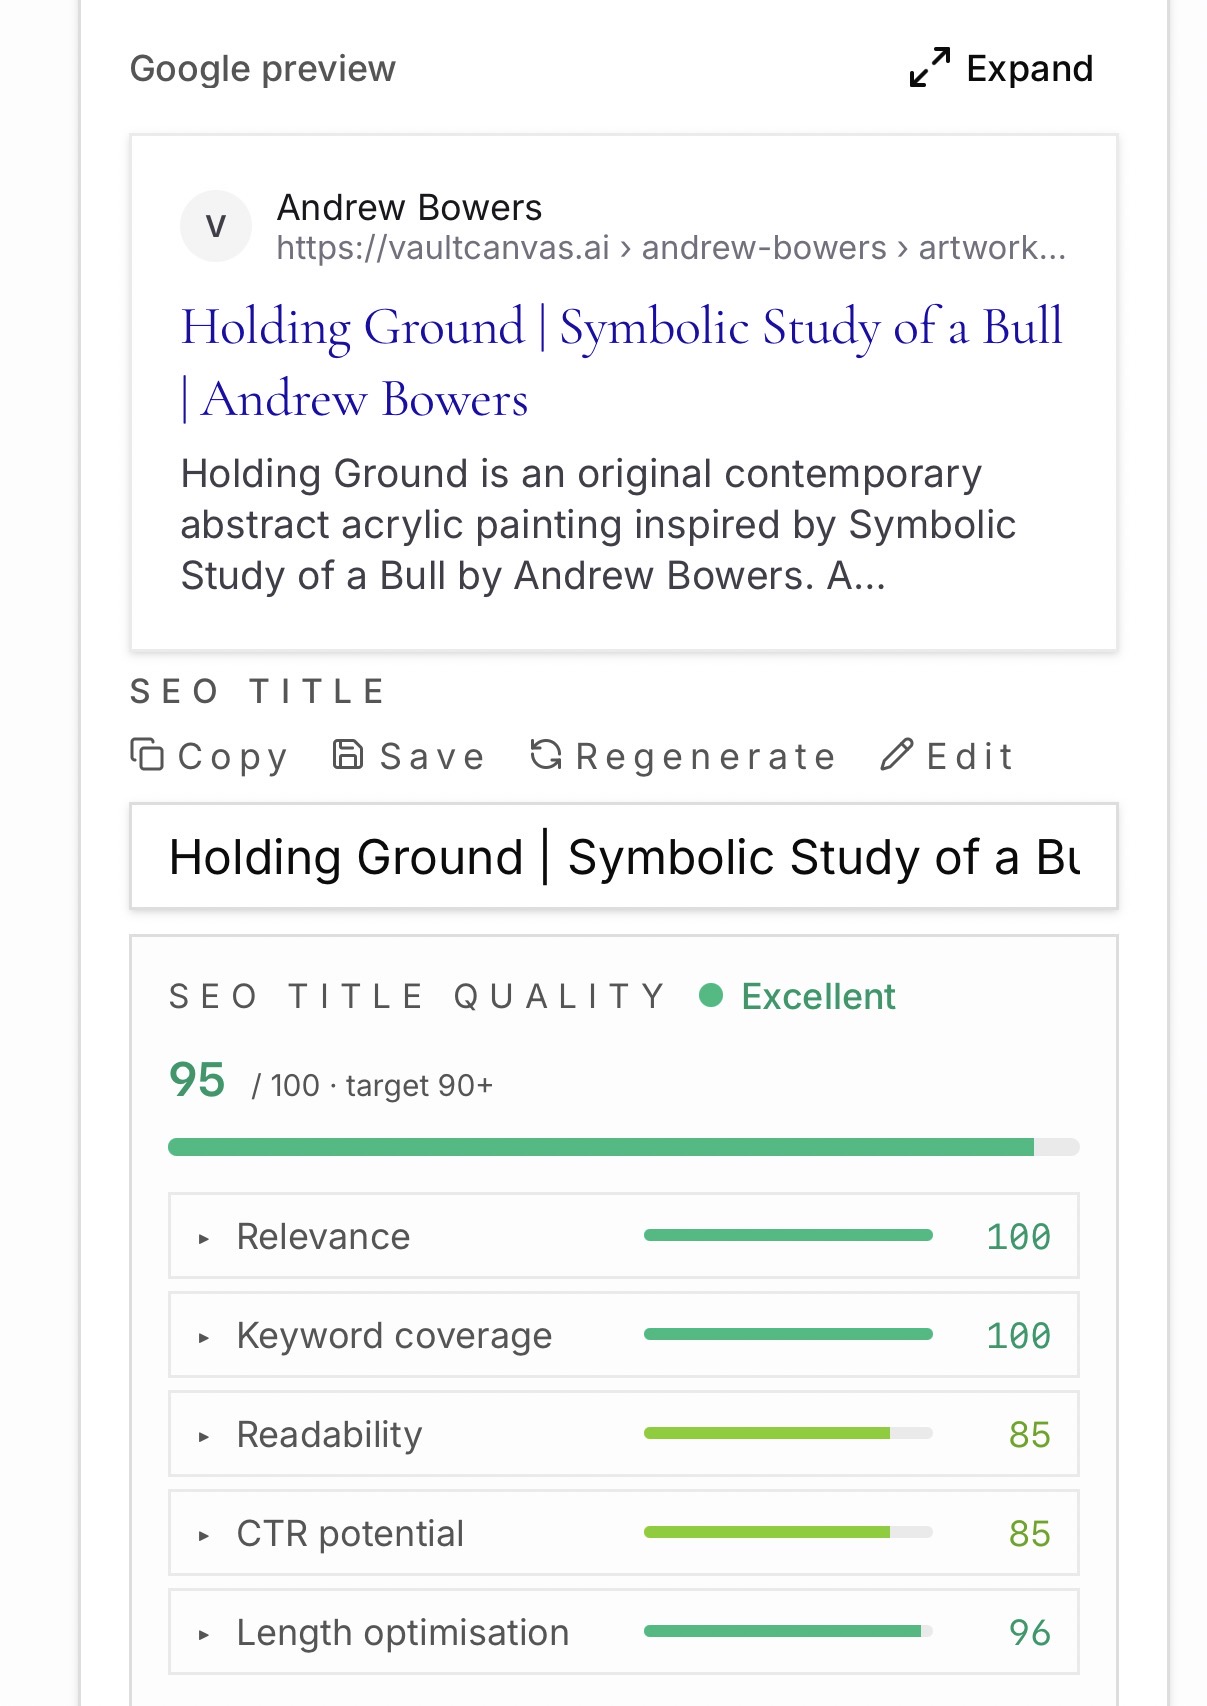Click the Save button label

(432, 757)
